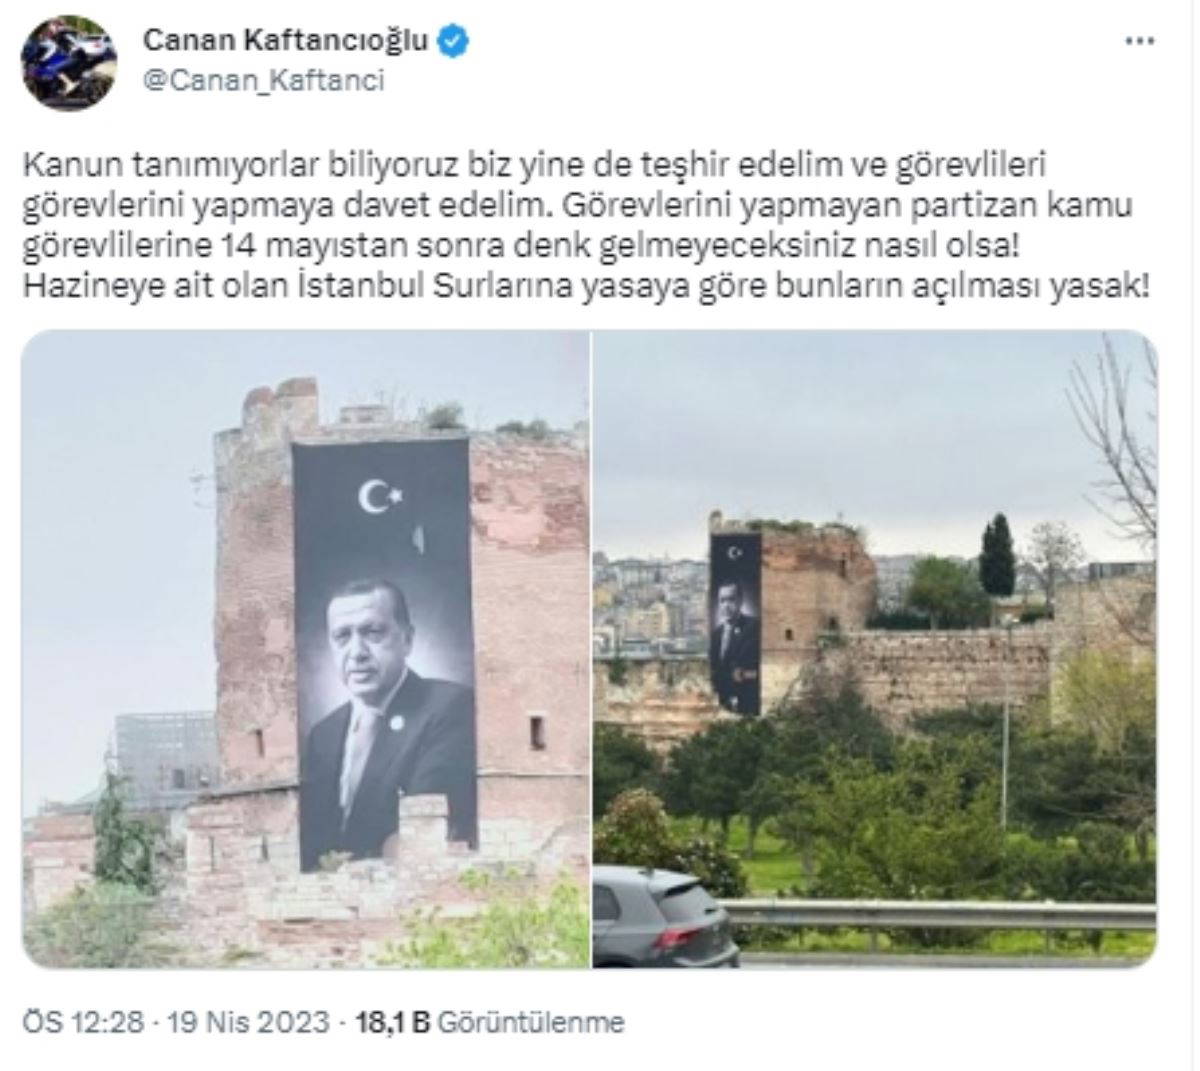Viewport: 1200px width, 1071px height.
Task: Open the three-dot more options menu
Action: pyautogui.click(x=1141, y=42)
